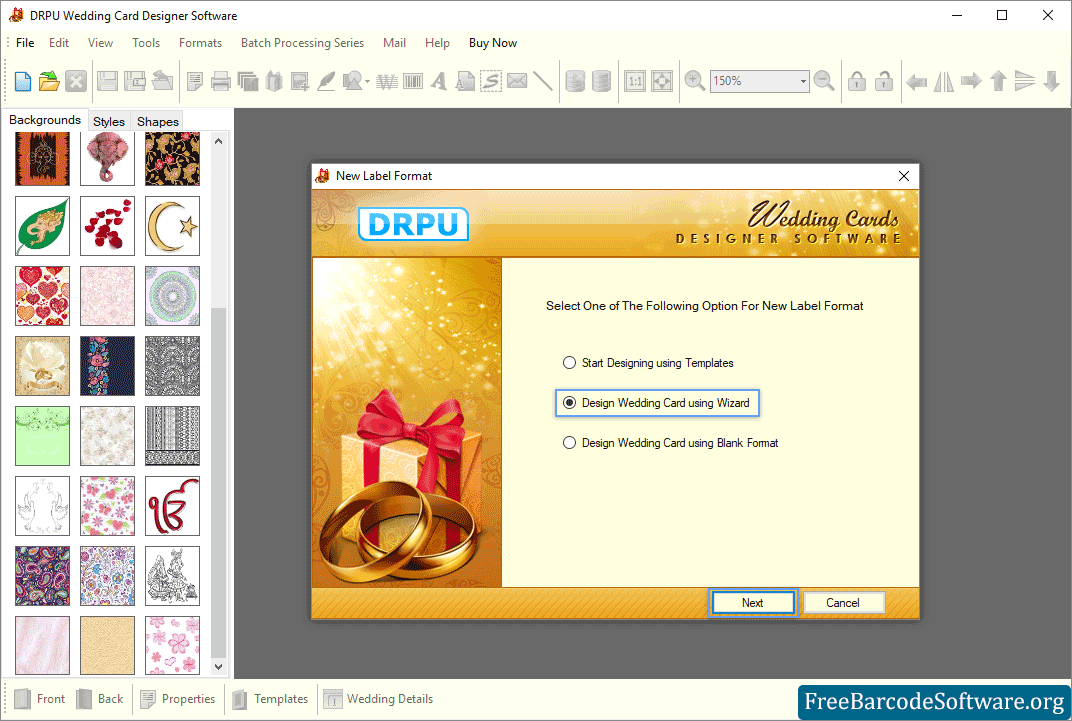Create a new file from the toolbar
1072x721 pixels.
[23, 81]
